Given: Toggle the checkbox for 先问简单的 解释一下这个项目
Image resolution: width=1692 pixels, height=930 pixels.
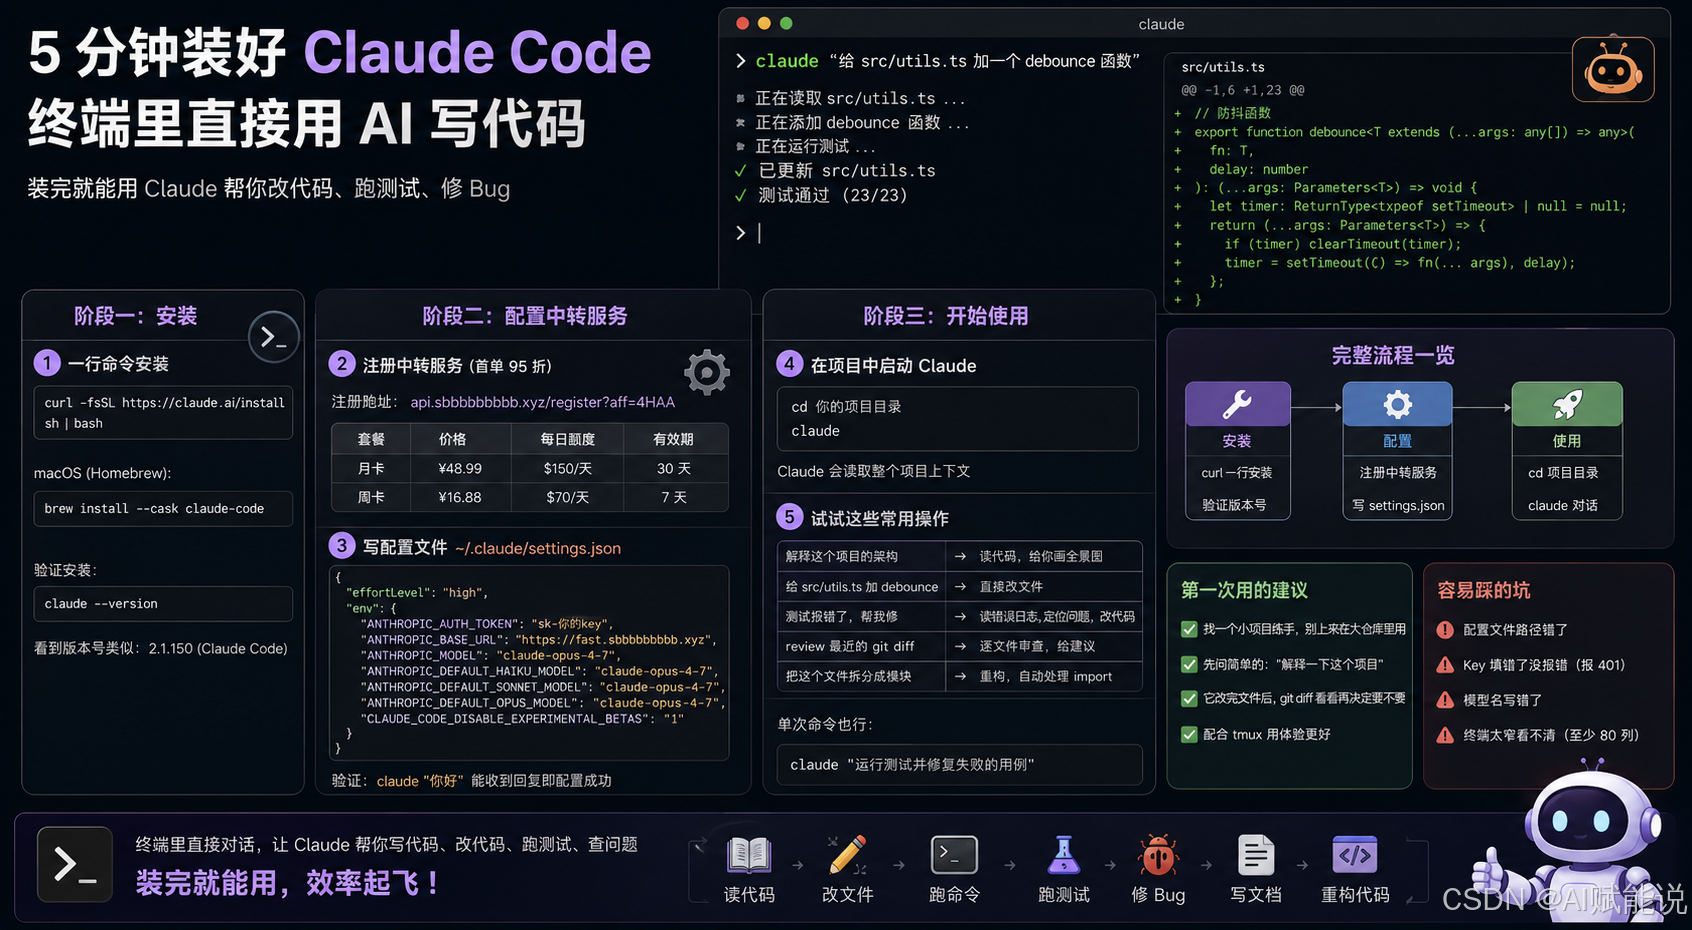Looking at the screenshot, I should 1189,664.
